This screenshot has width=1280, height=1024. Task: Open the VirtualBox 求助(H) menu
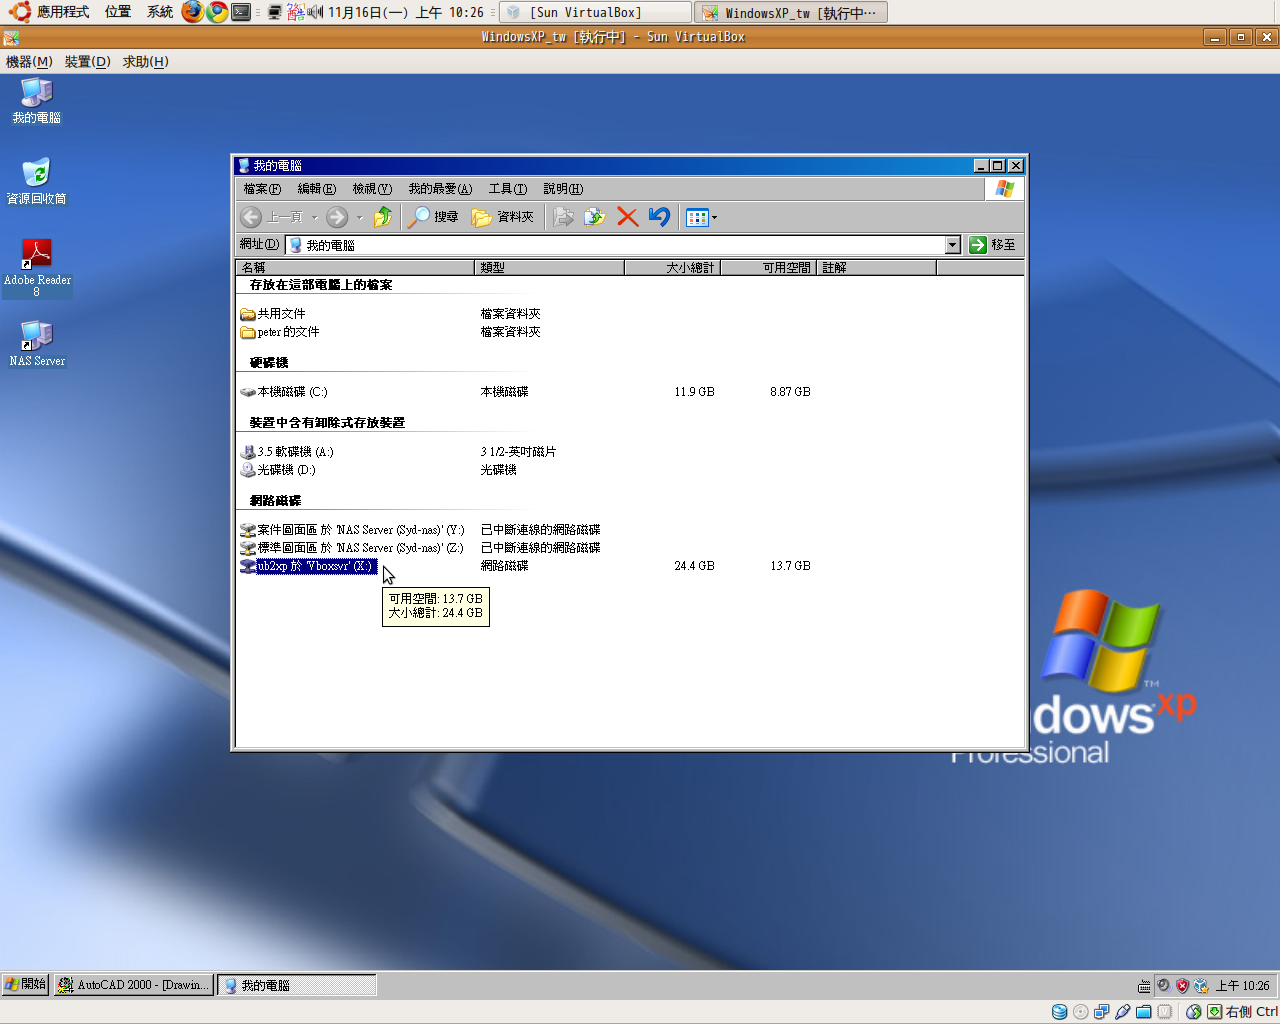[x=146, y=62]
